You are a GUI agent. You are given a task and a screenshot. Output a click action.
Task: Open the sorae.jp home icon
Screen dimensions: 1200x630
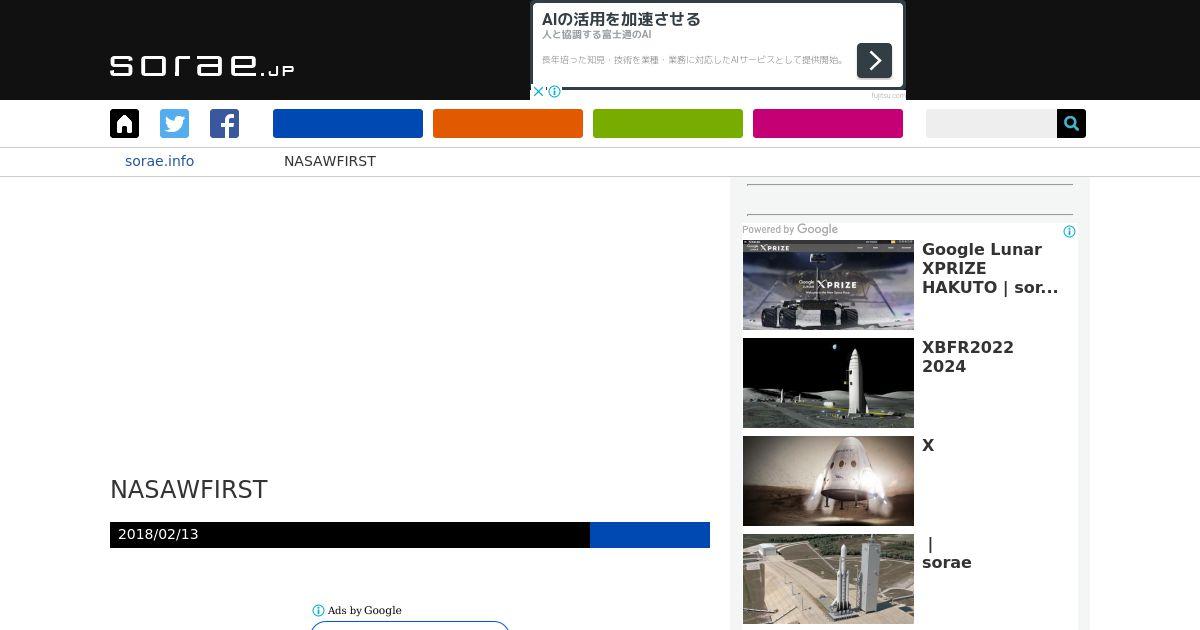click(x=124, y=124)
